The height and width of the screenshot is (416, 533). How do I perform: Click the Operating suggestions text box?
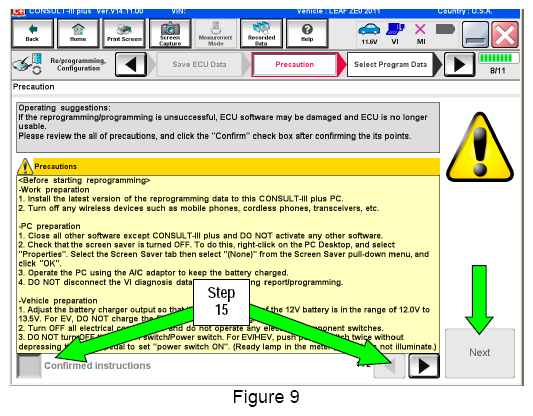[x=228, y=127]
